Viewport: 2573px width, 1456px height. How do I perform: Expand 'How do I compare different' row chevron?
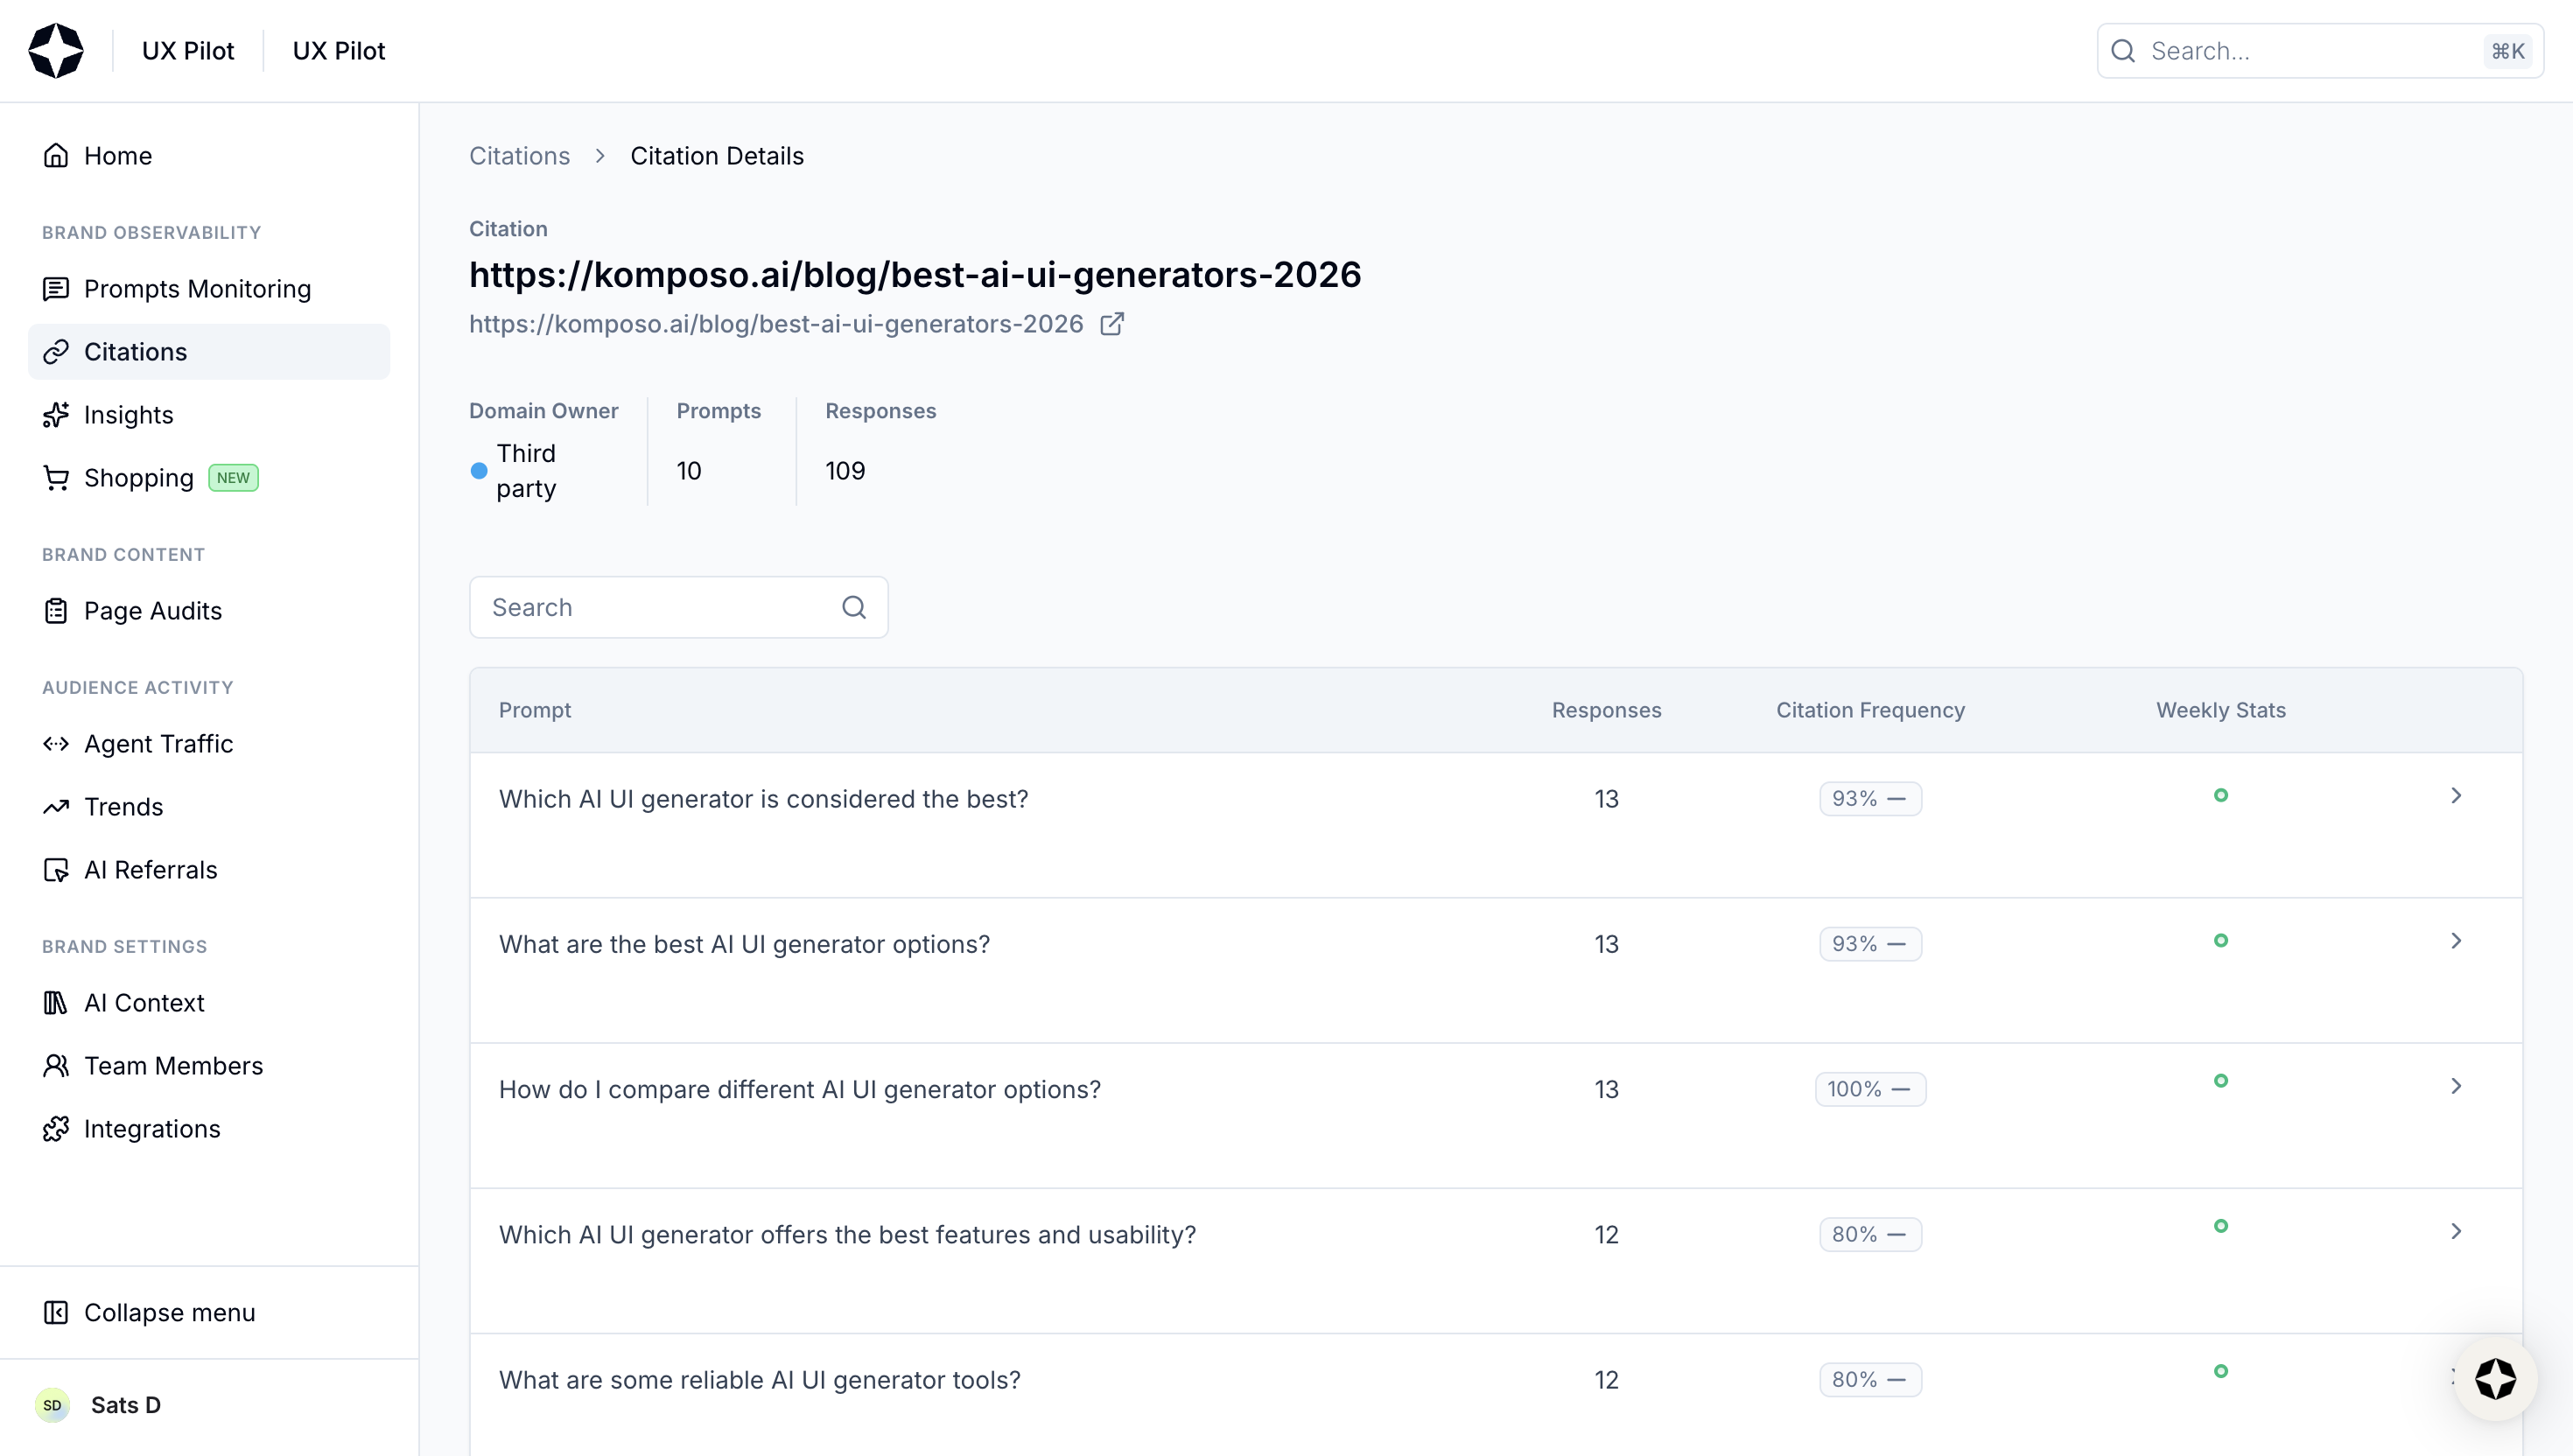tap(2456, 1086)
